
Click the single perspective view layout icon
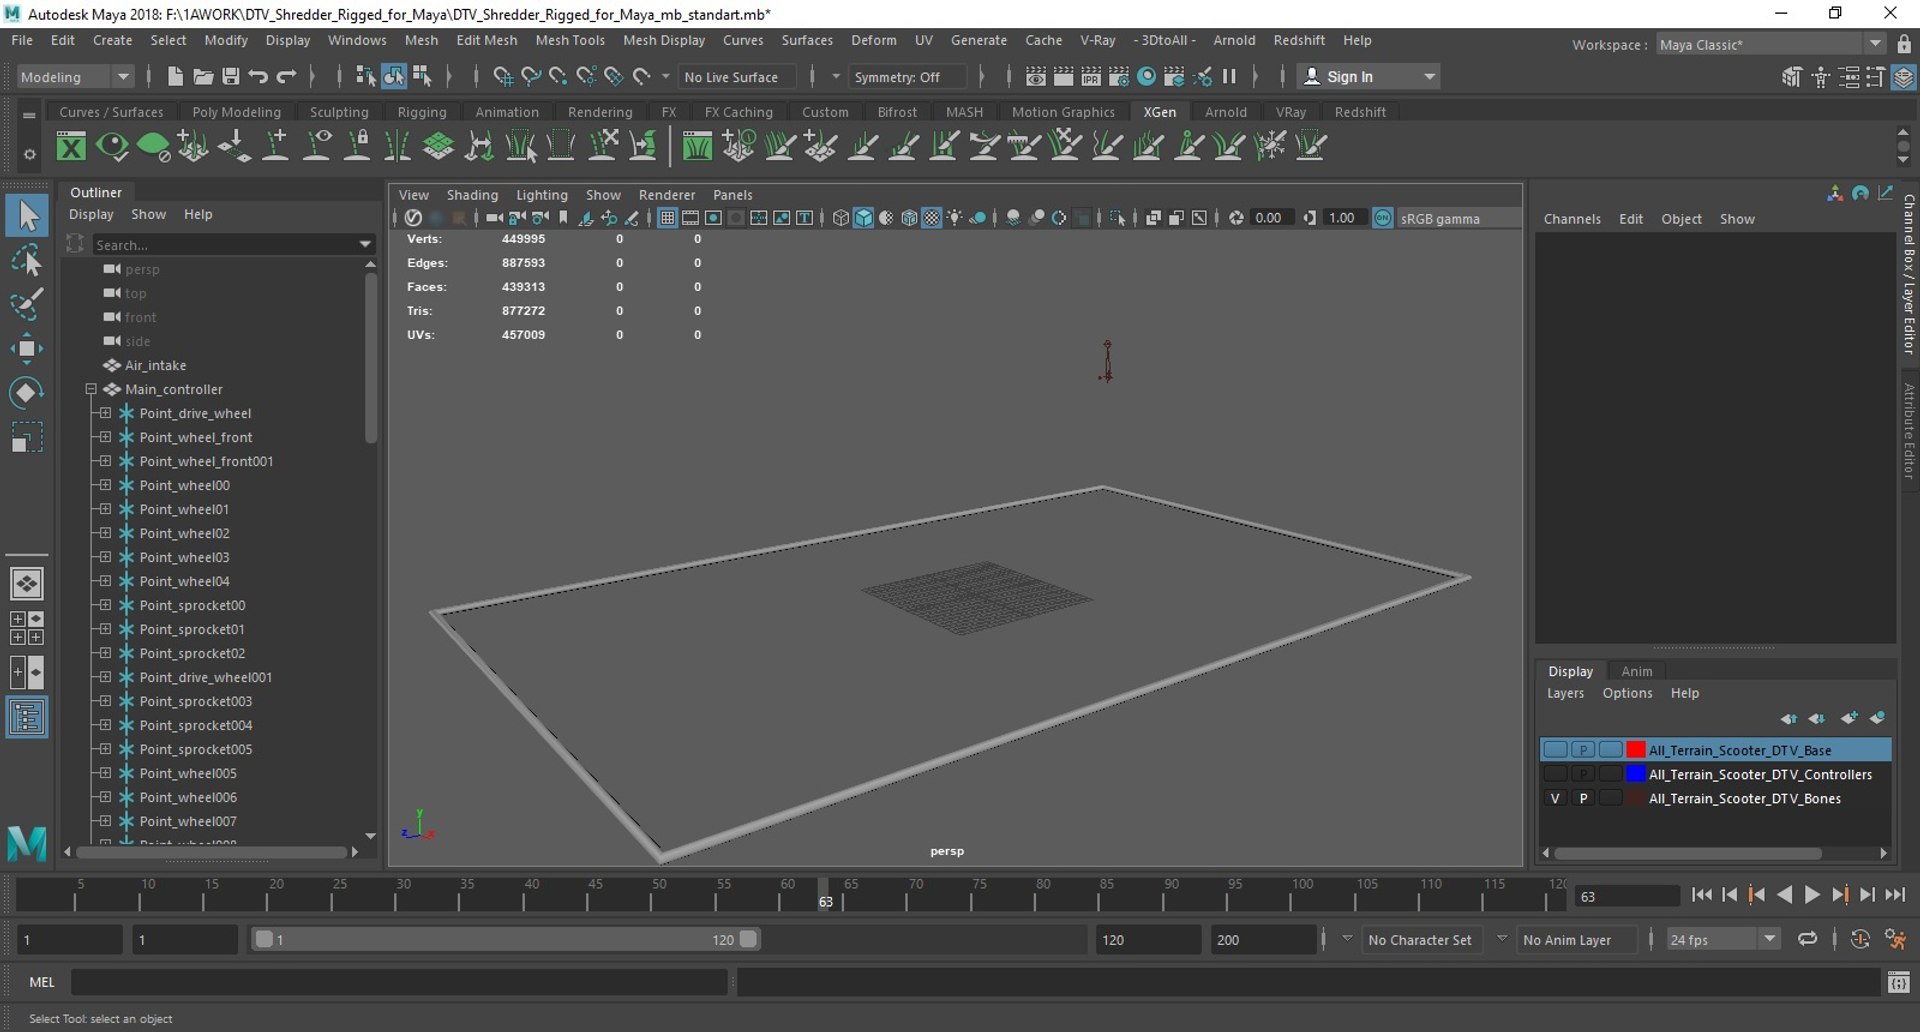click(x=27, y=583)
